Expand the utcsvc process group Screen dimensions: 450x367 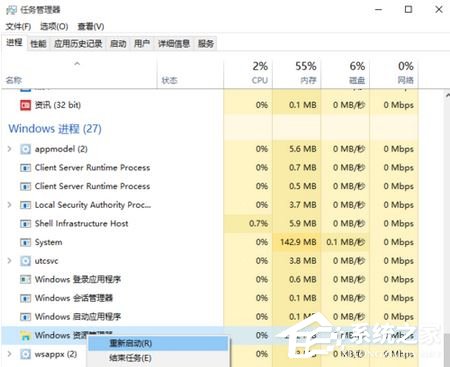(x=10, y=261)
